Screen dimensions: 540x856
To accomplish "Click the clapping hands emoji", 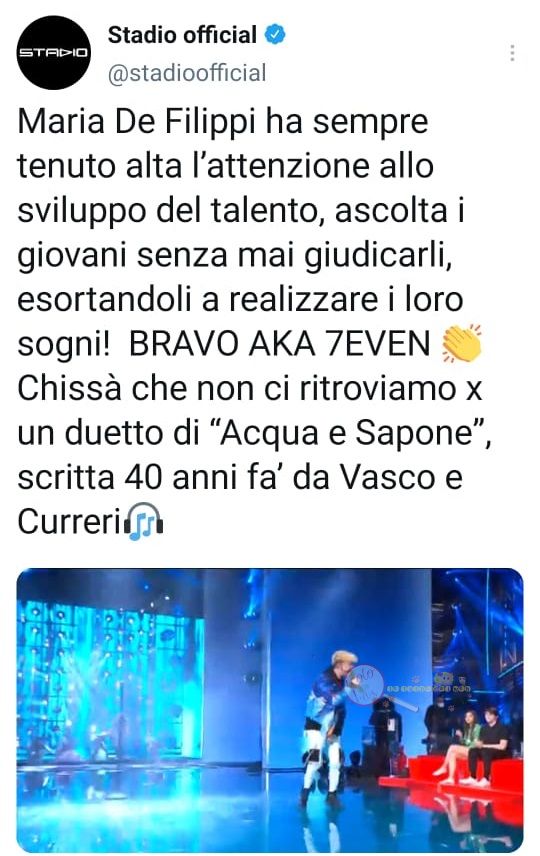I will 461,344.
